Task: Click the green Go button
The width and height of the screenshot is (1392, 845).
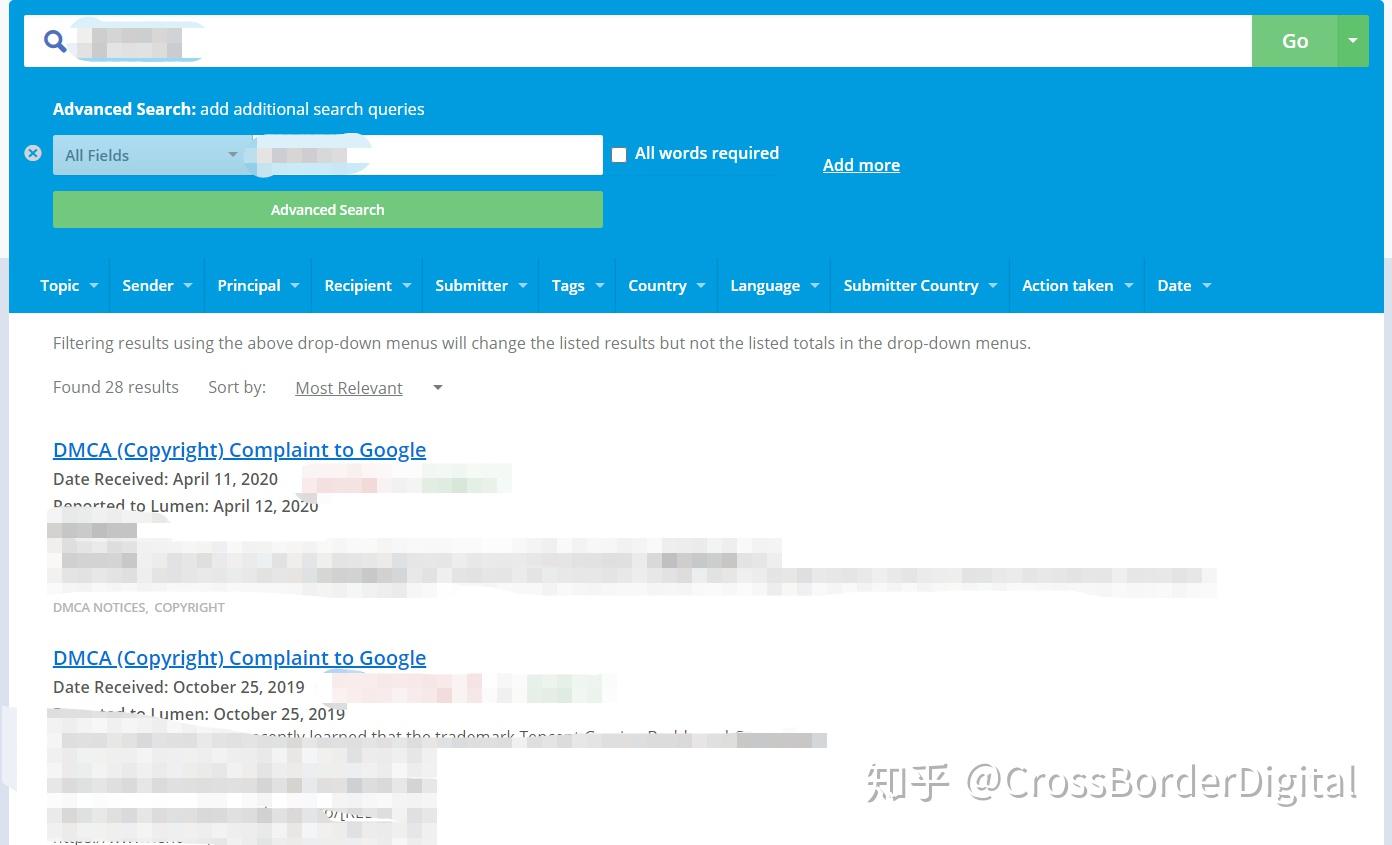Action: [x=1294, y=41]
